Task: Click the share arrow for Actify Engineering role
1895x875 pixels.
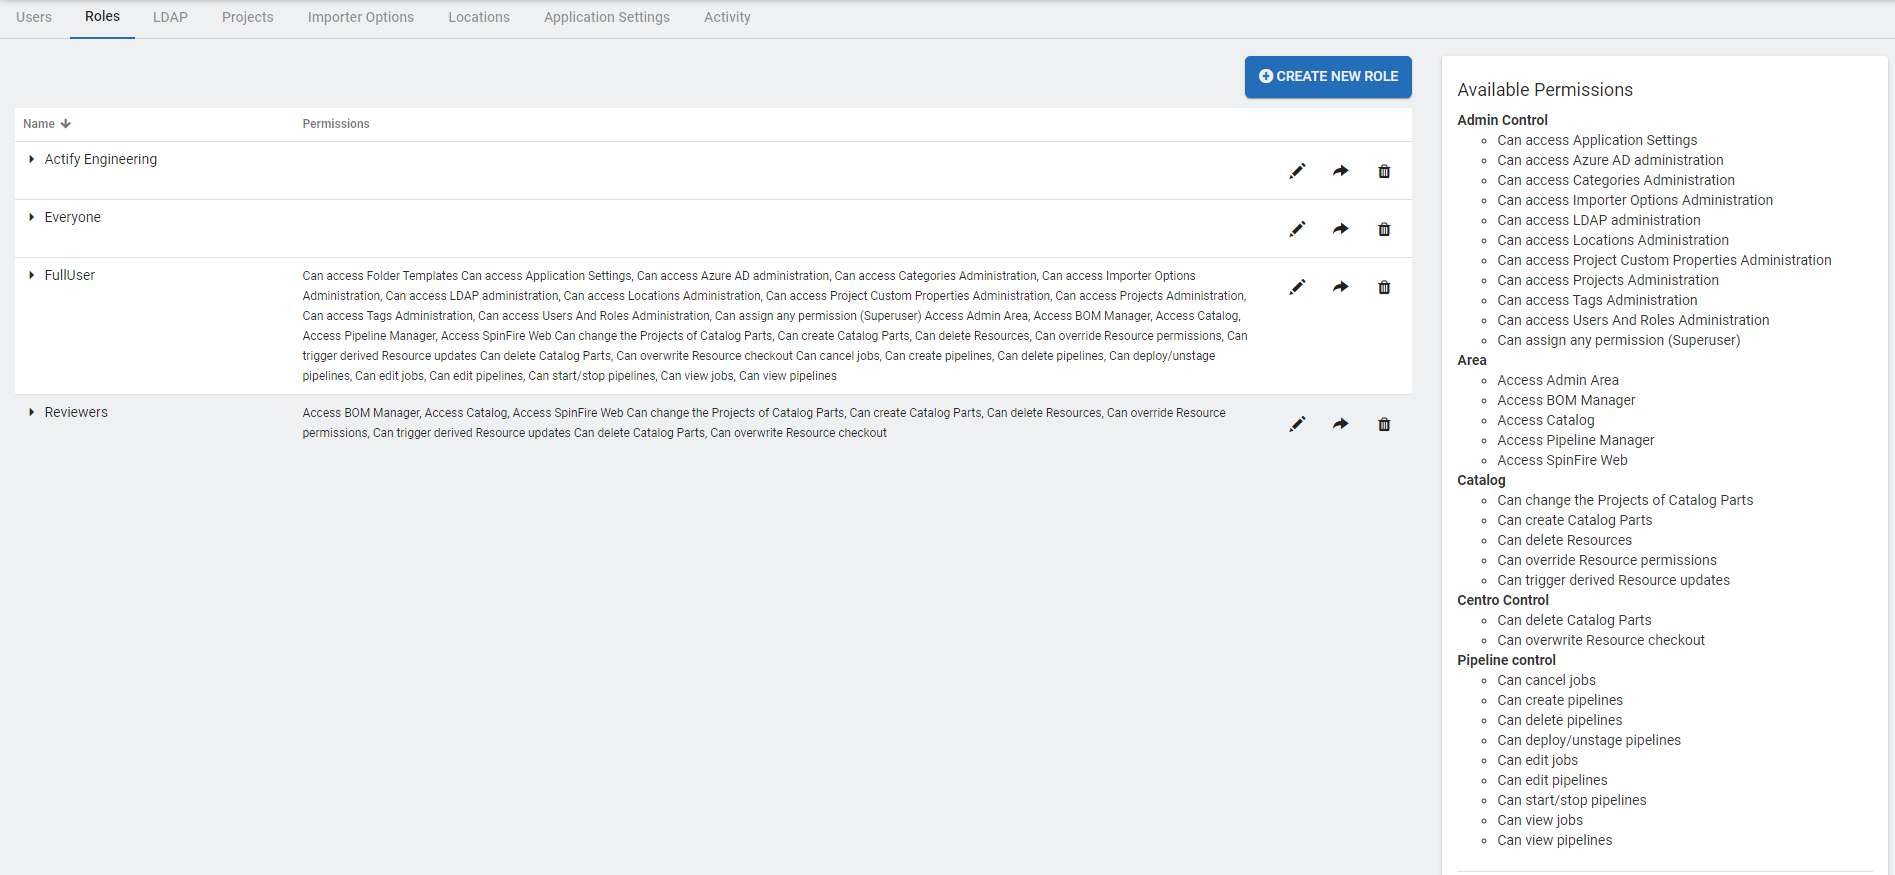Action: 1340,171
